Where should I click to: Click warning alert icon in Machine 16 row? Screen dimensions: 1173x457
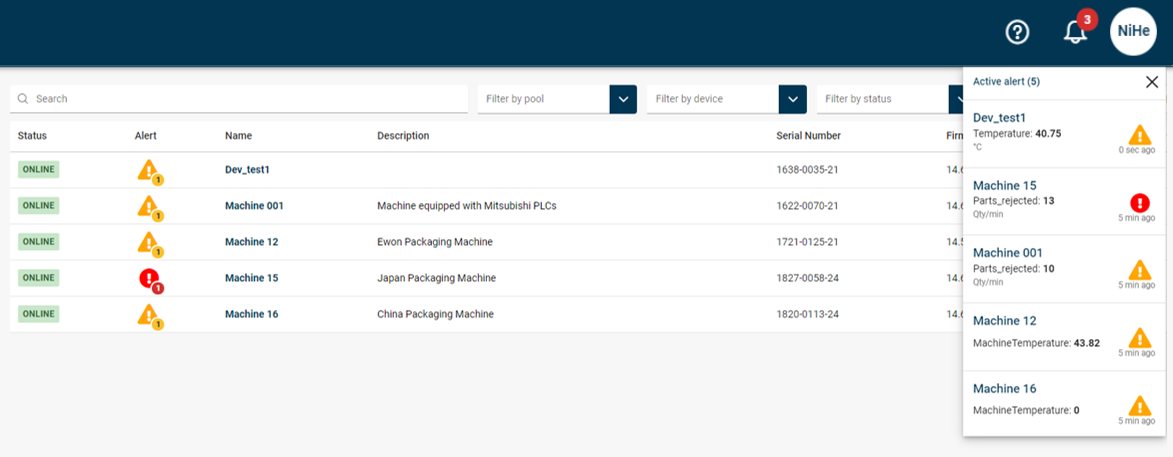click(148, 314)
